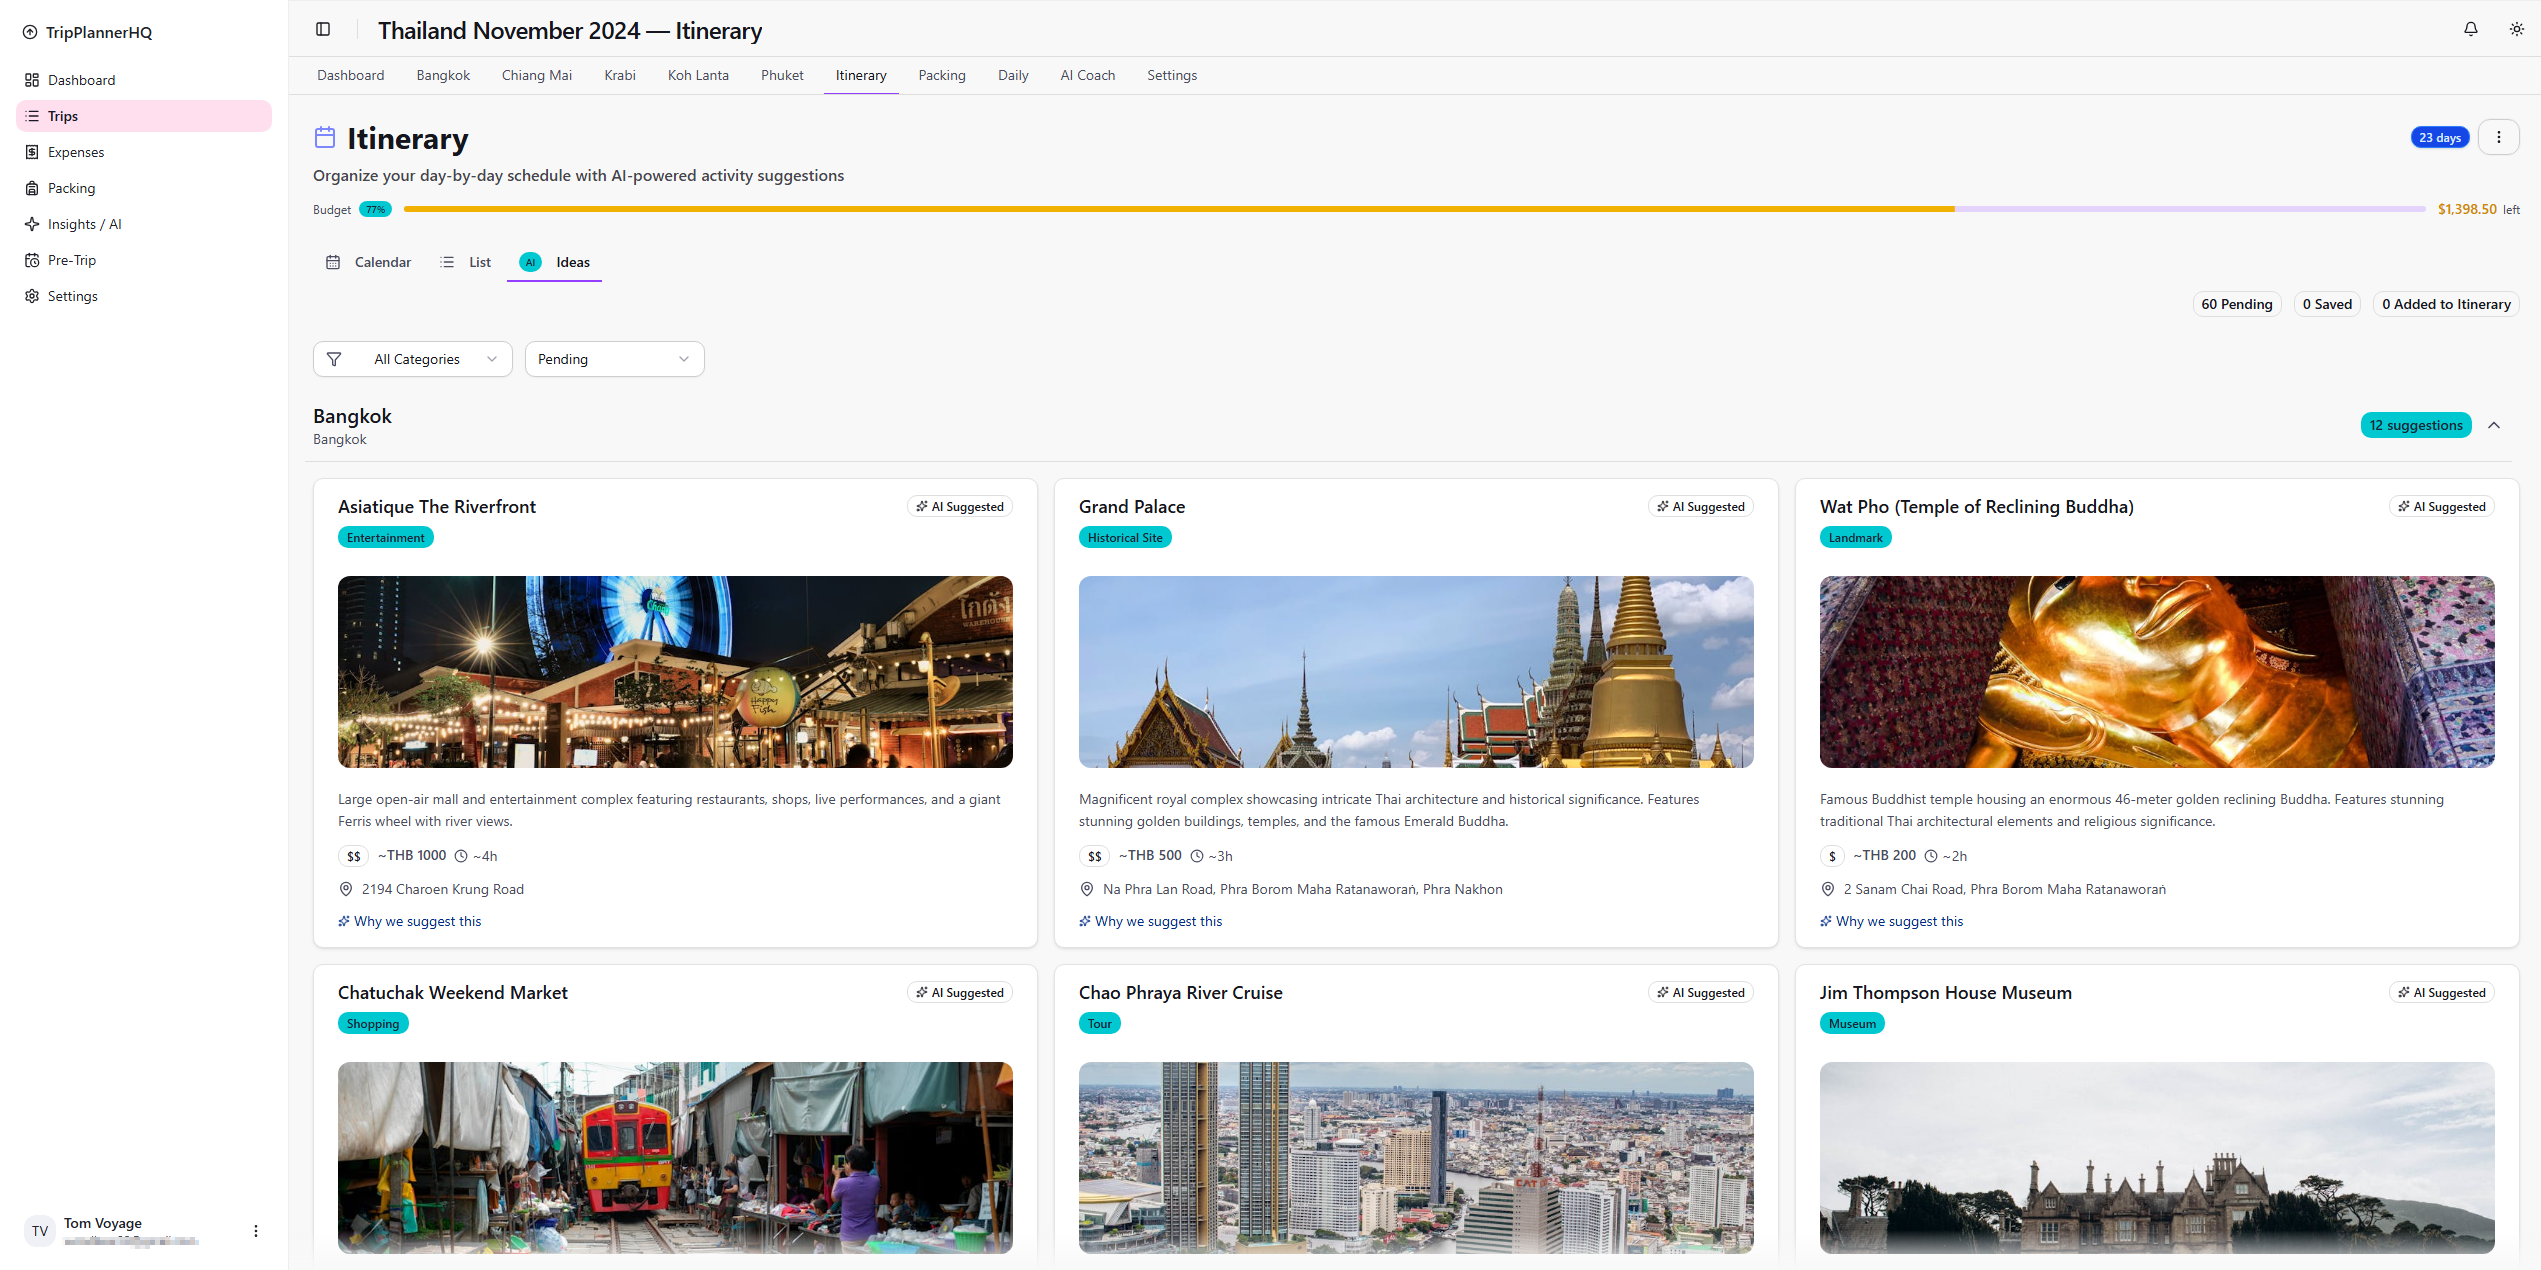Screen dimensions: 2541x1270
Task: Open the All Categories dropdown
Action: [412, 359]
